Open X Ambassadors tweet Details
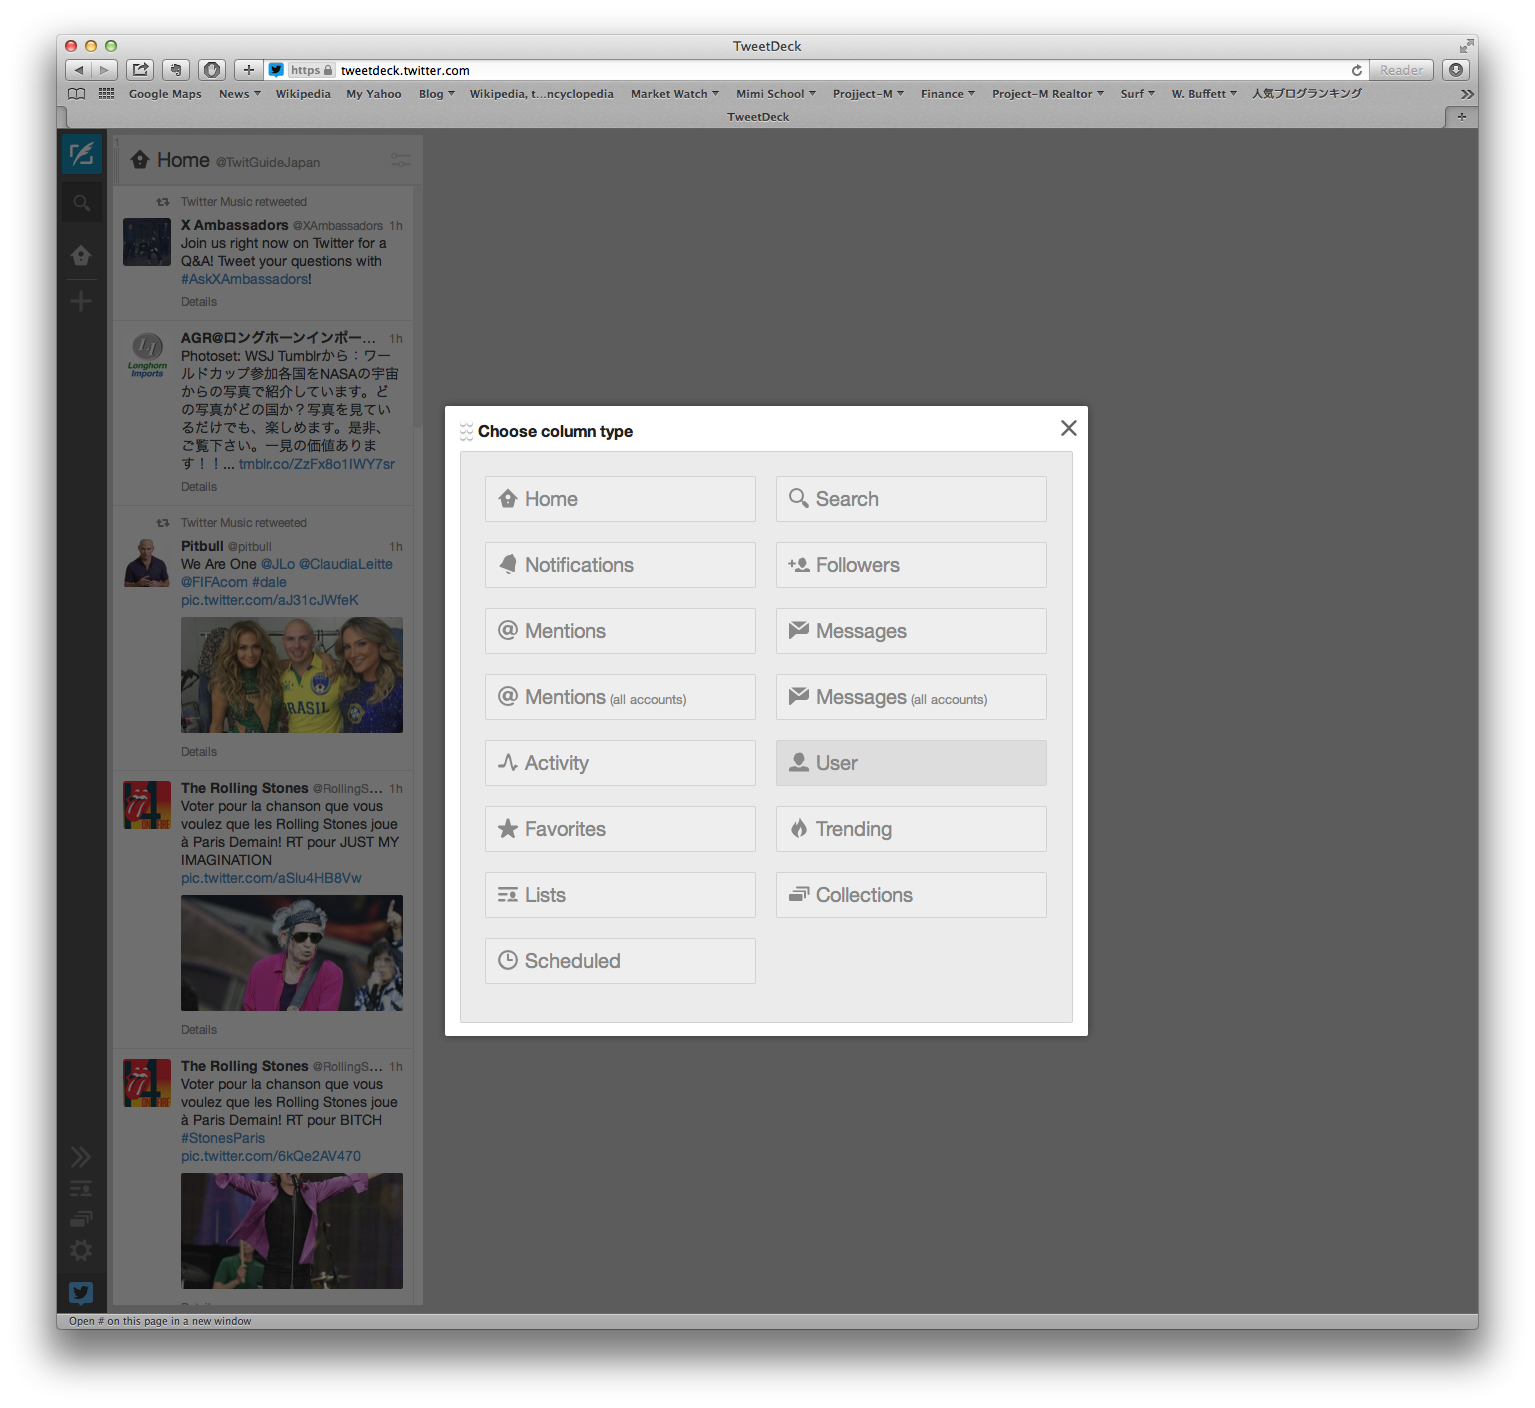Viewport: 1535px width, 1408px height. pos(199,302)
